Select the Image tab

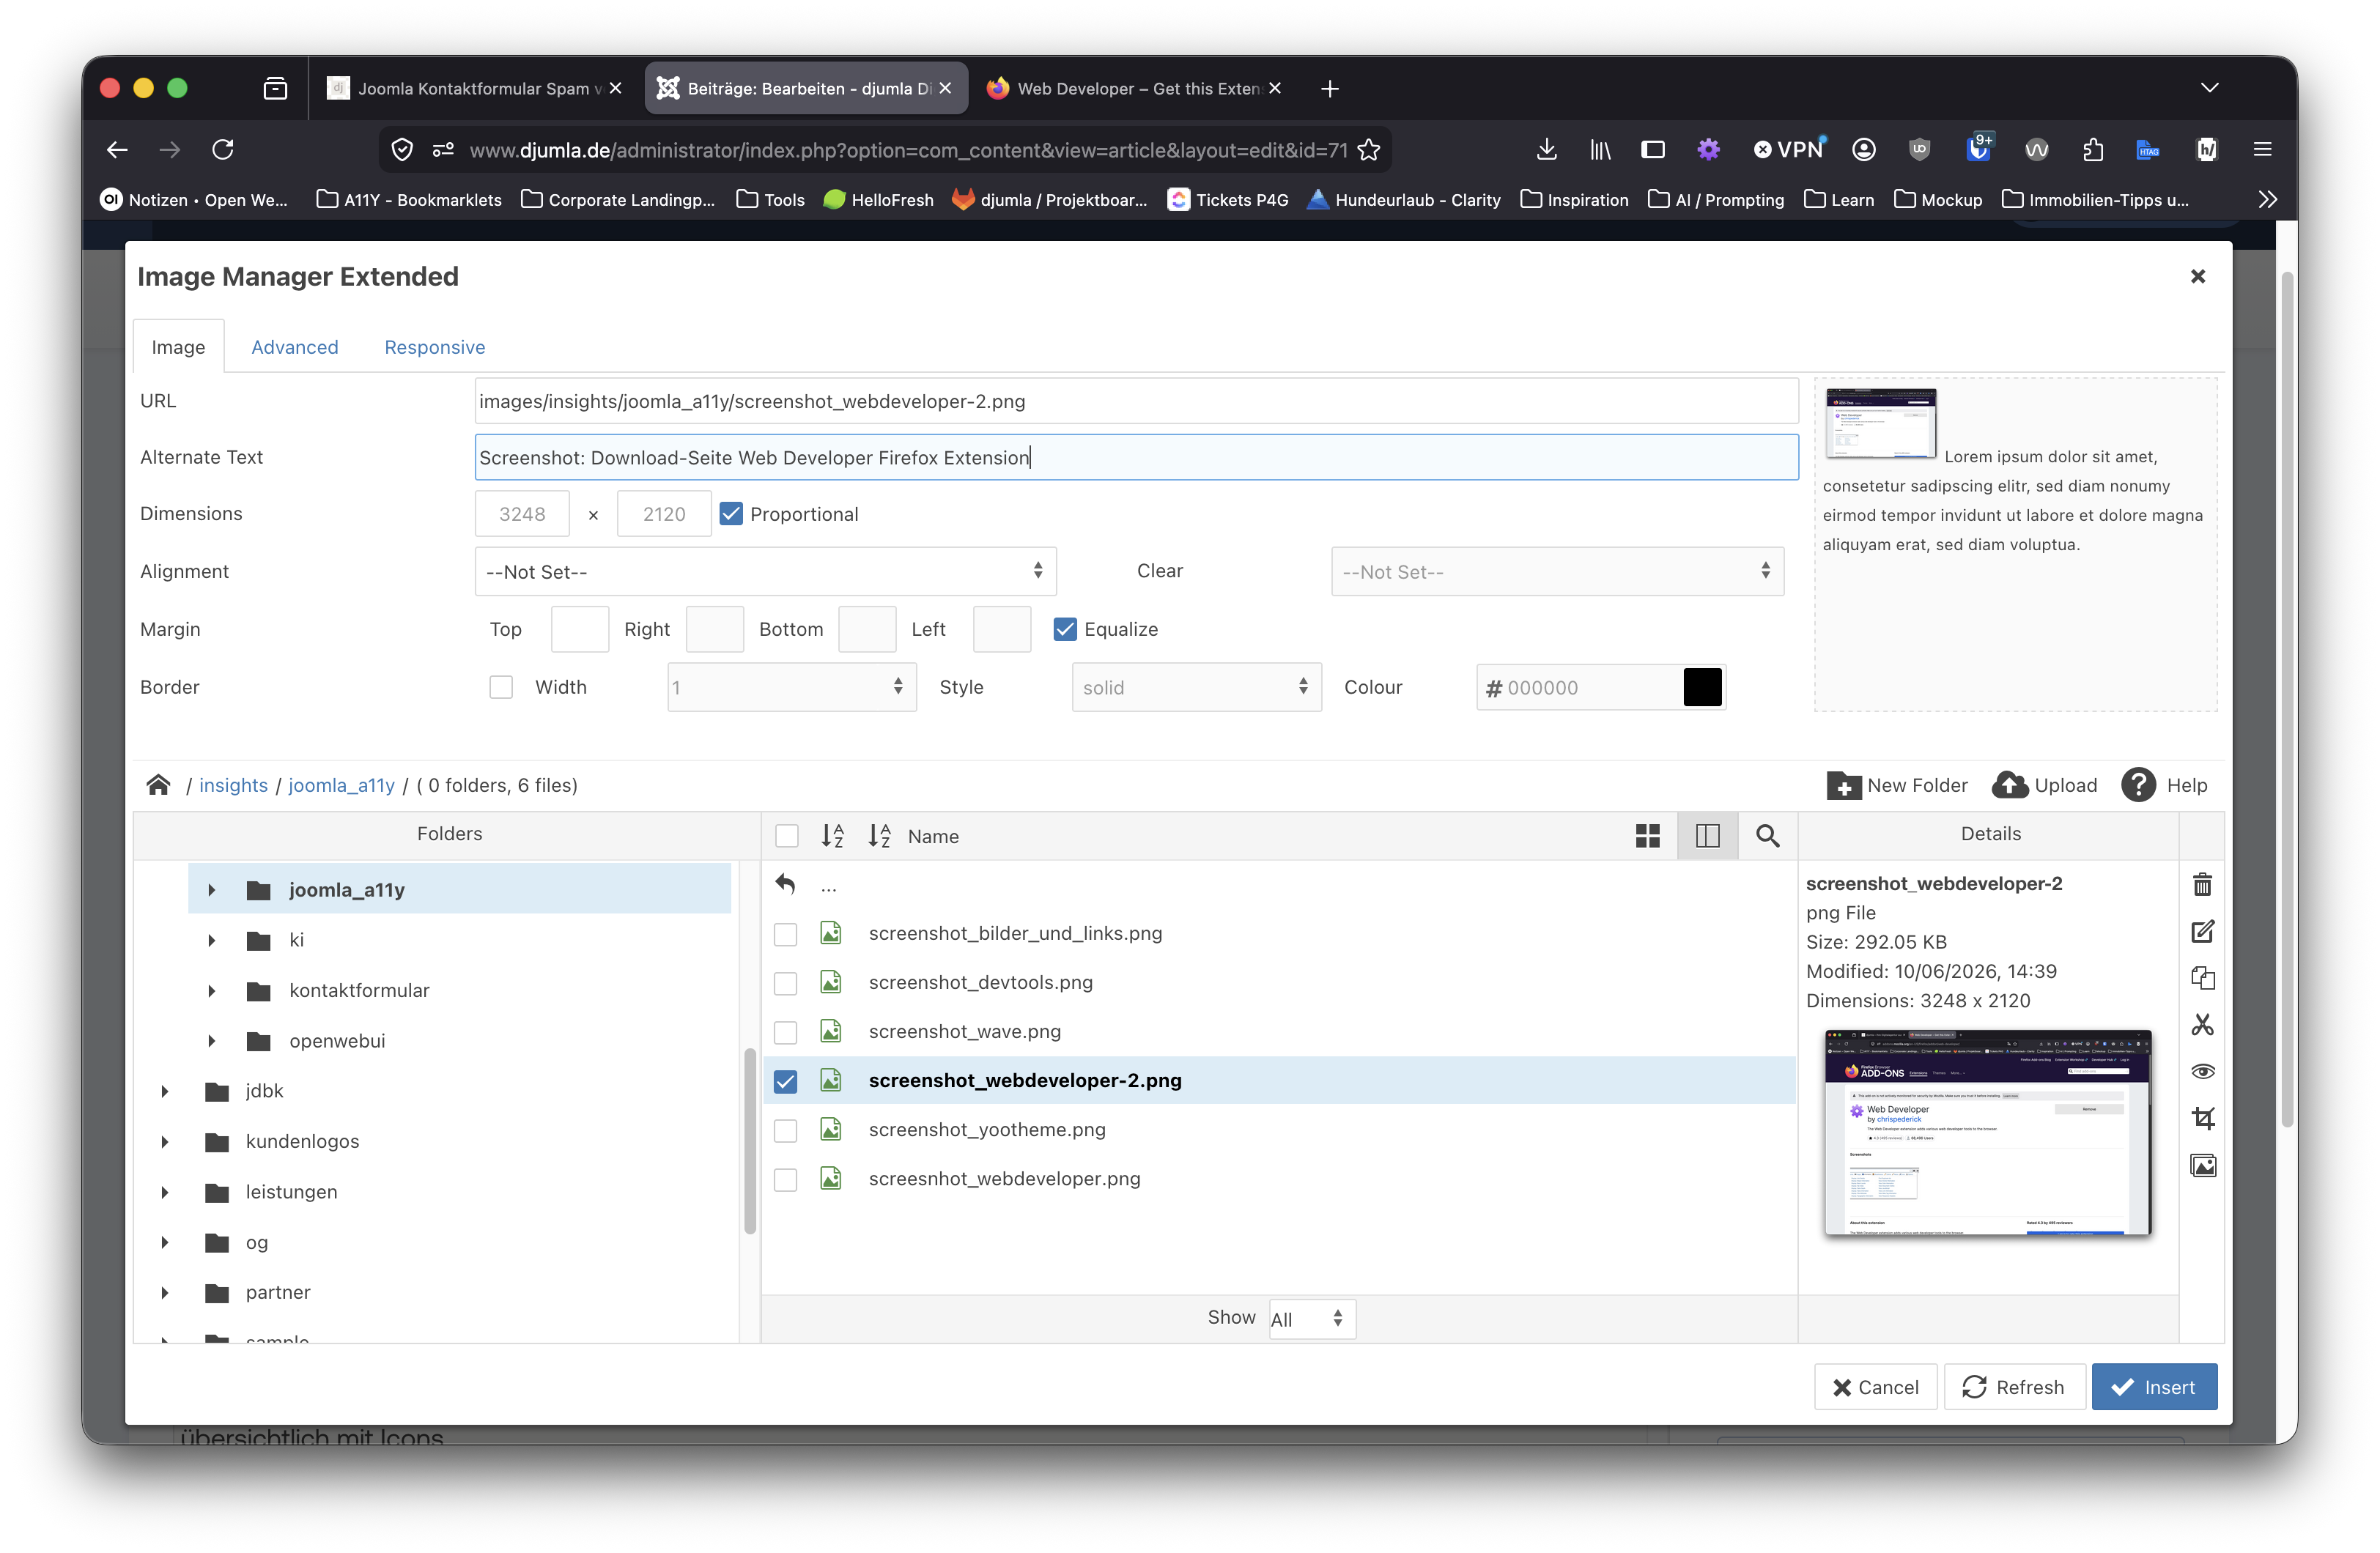pos(178,347)
